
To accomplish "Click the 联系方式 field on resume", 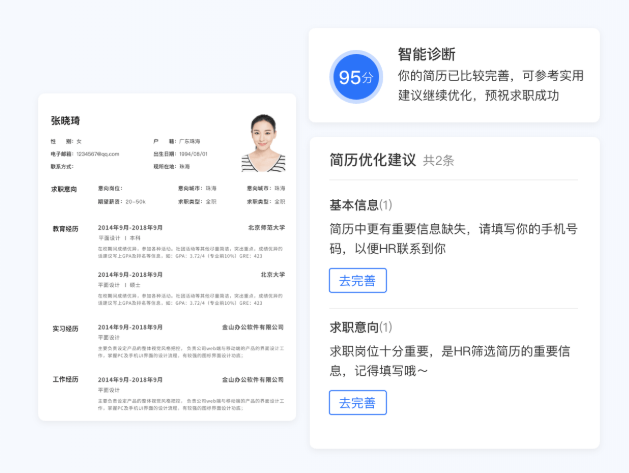I will pyautogui.click(x=62, y=166).
